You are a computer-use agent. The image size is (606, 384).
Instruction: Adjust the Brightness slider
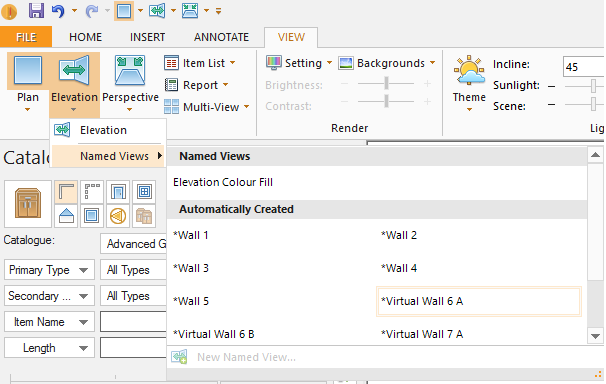pyautogui.click(x=386, y=83)
